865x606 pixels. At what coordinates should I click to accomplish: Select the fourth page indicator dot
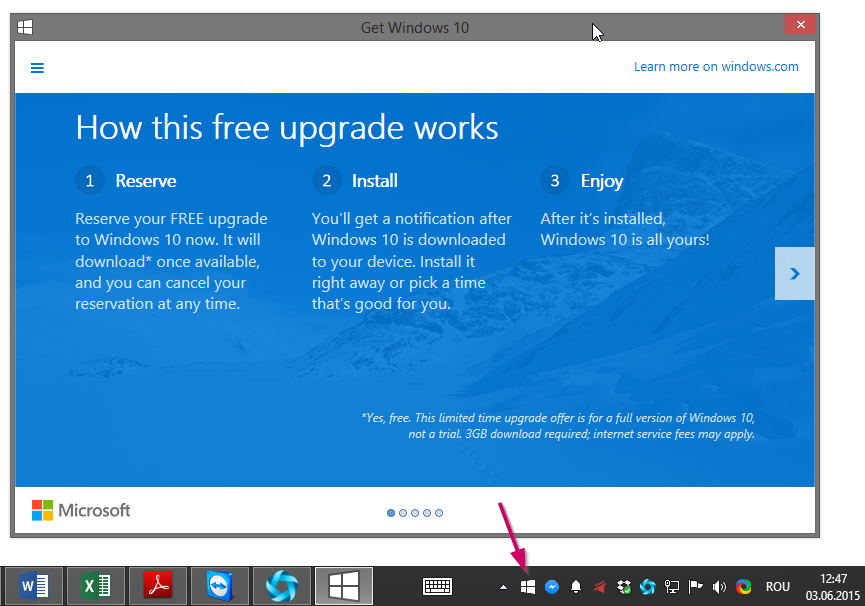[x=427, y=513]
